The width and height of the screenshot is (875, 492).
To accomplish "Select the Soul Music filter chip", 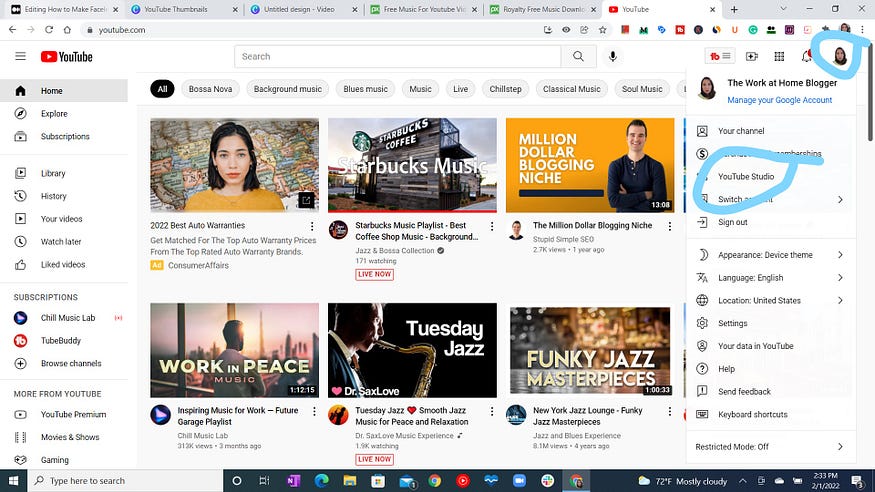I will [642, 89].
